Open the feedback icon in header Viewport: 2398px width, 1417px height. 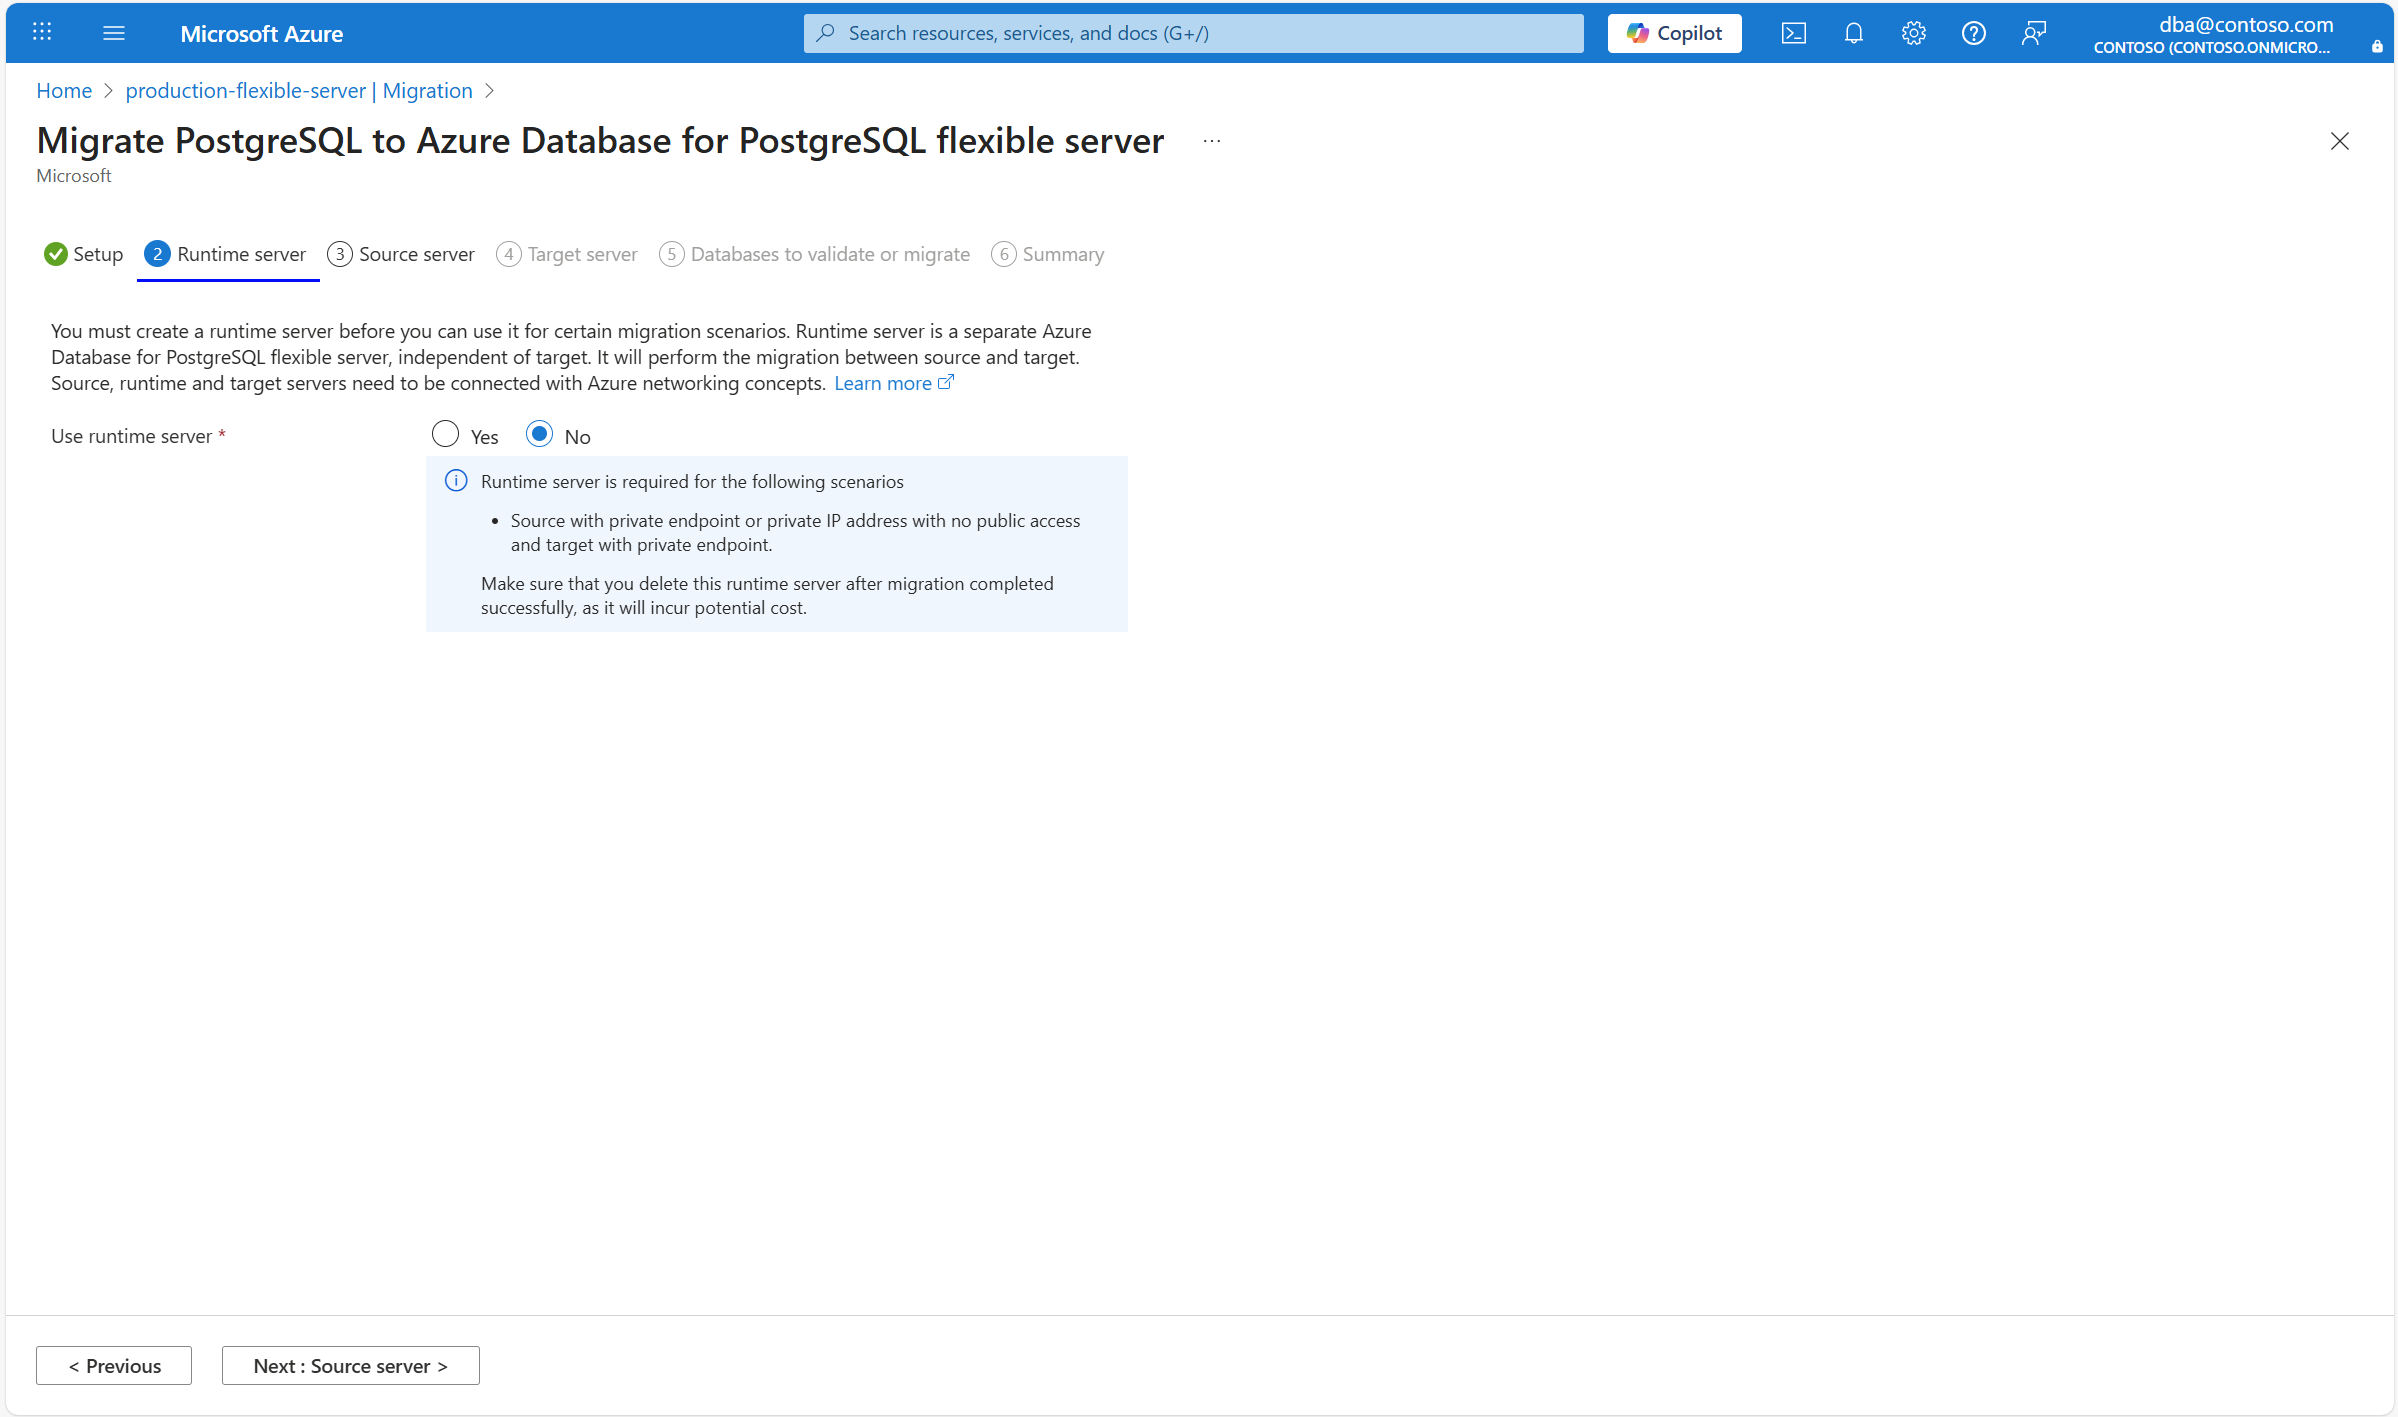(x=2033, y=33)
